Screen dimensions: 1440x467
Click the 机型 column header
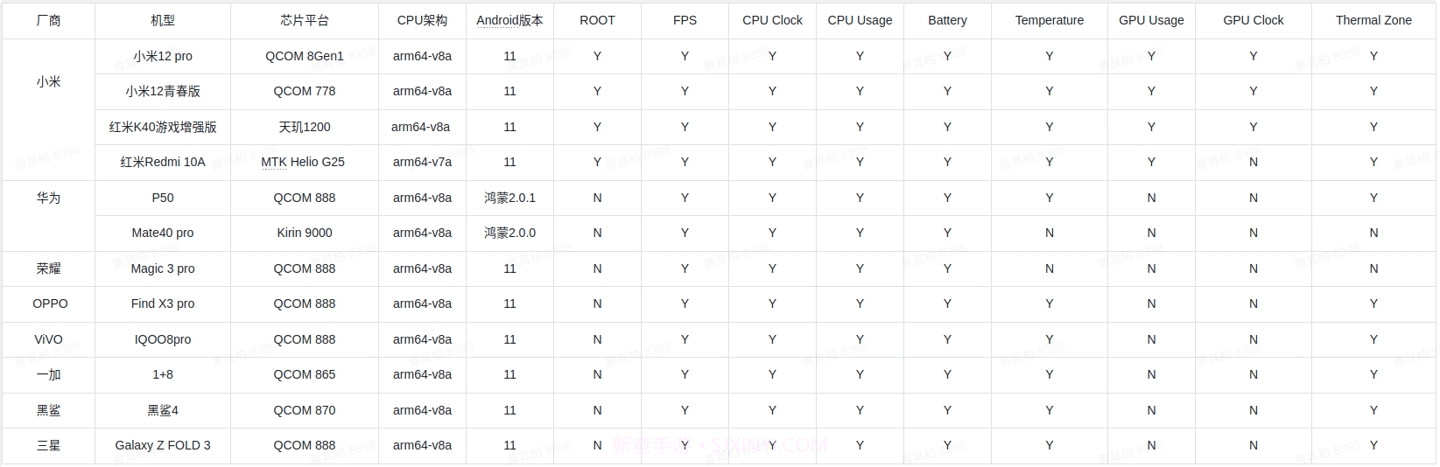pos(162,20)
